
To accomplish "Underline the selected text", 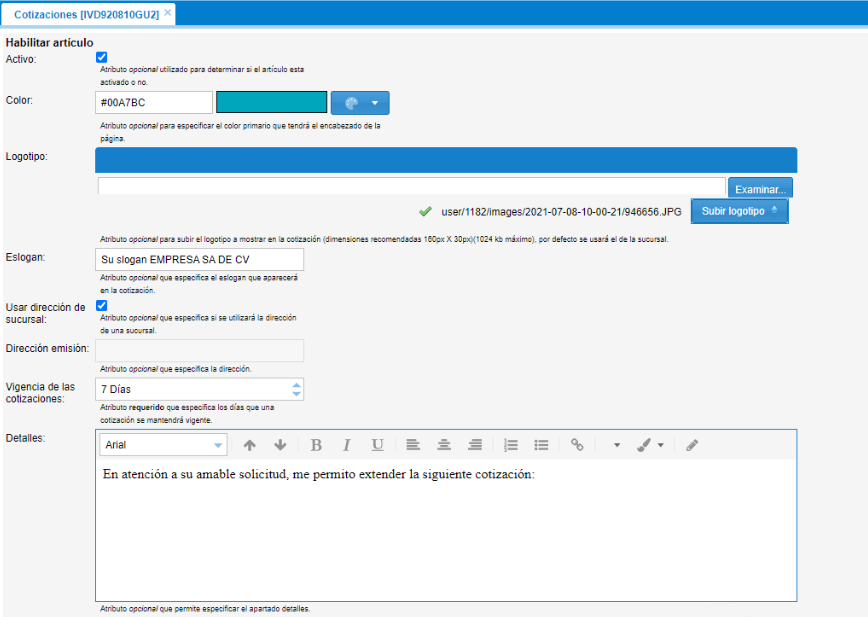I will tap(377, 445).
